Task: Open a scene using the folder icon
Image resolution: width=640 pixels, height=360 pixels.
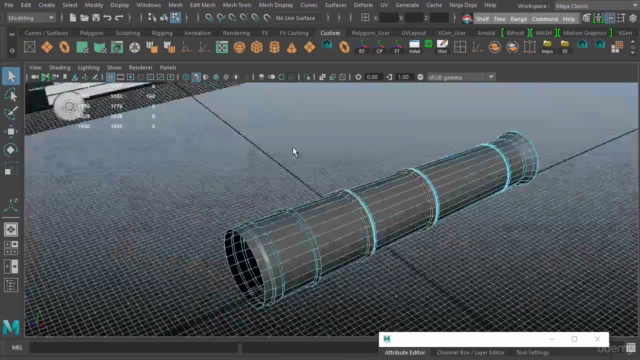Action: point(84,18)
